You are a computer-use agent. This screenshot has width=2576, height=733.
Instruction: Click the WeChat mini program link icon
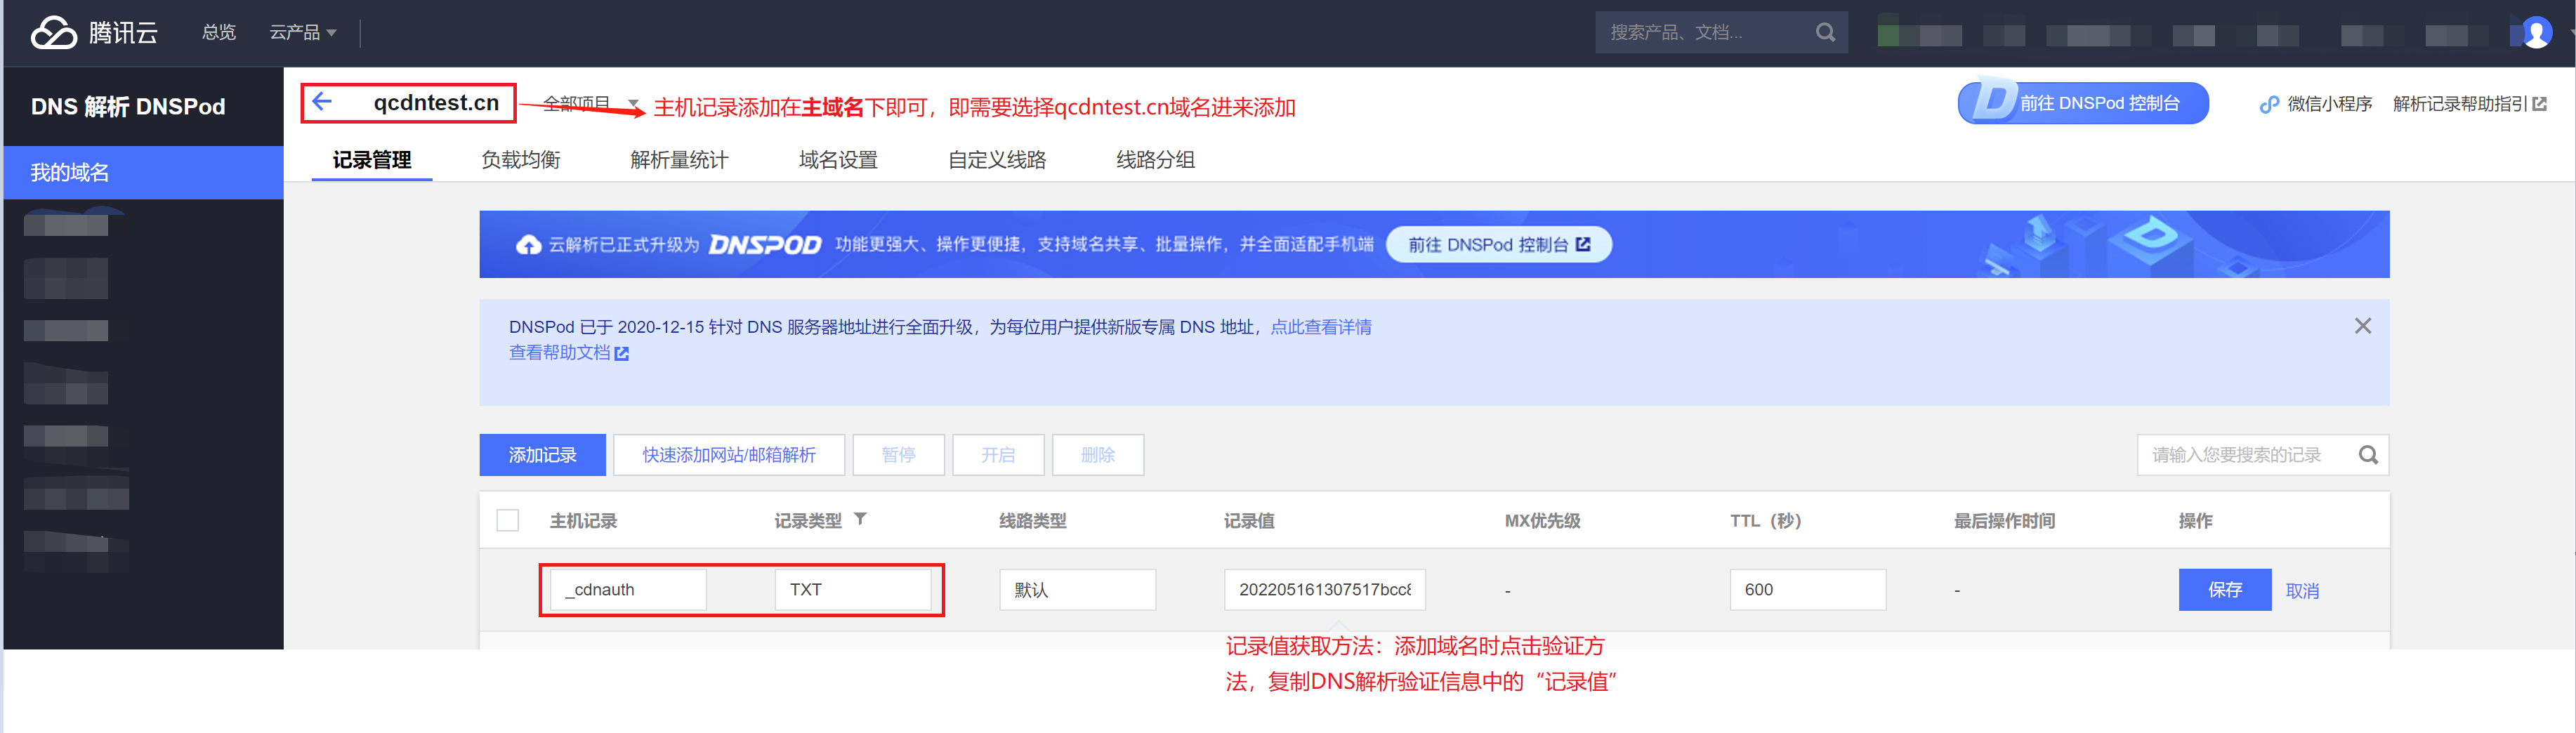[2269, 104]
